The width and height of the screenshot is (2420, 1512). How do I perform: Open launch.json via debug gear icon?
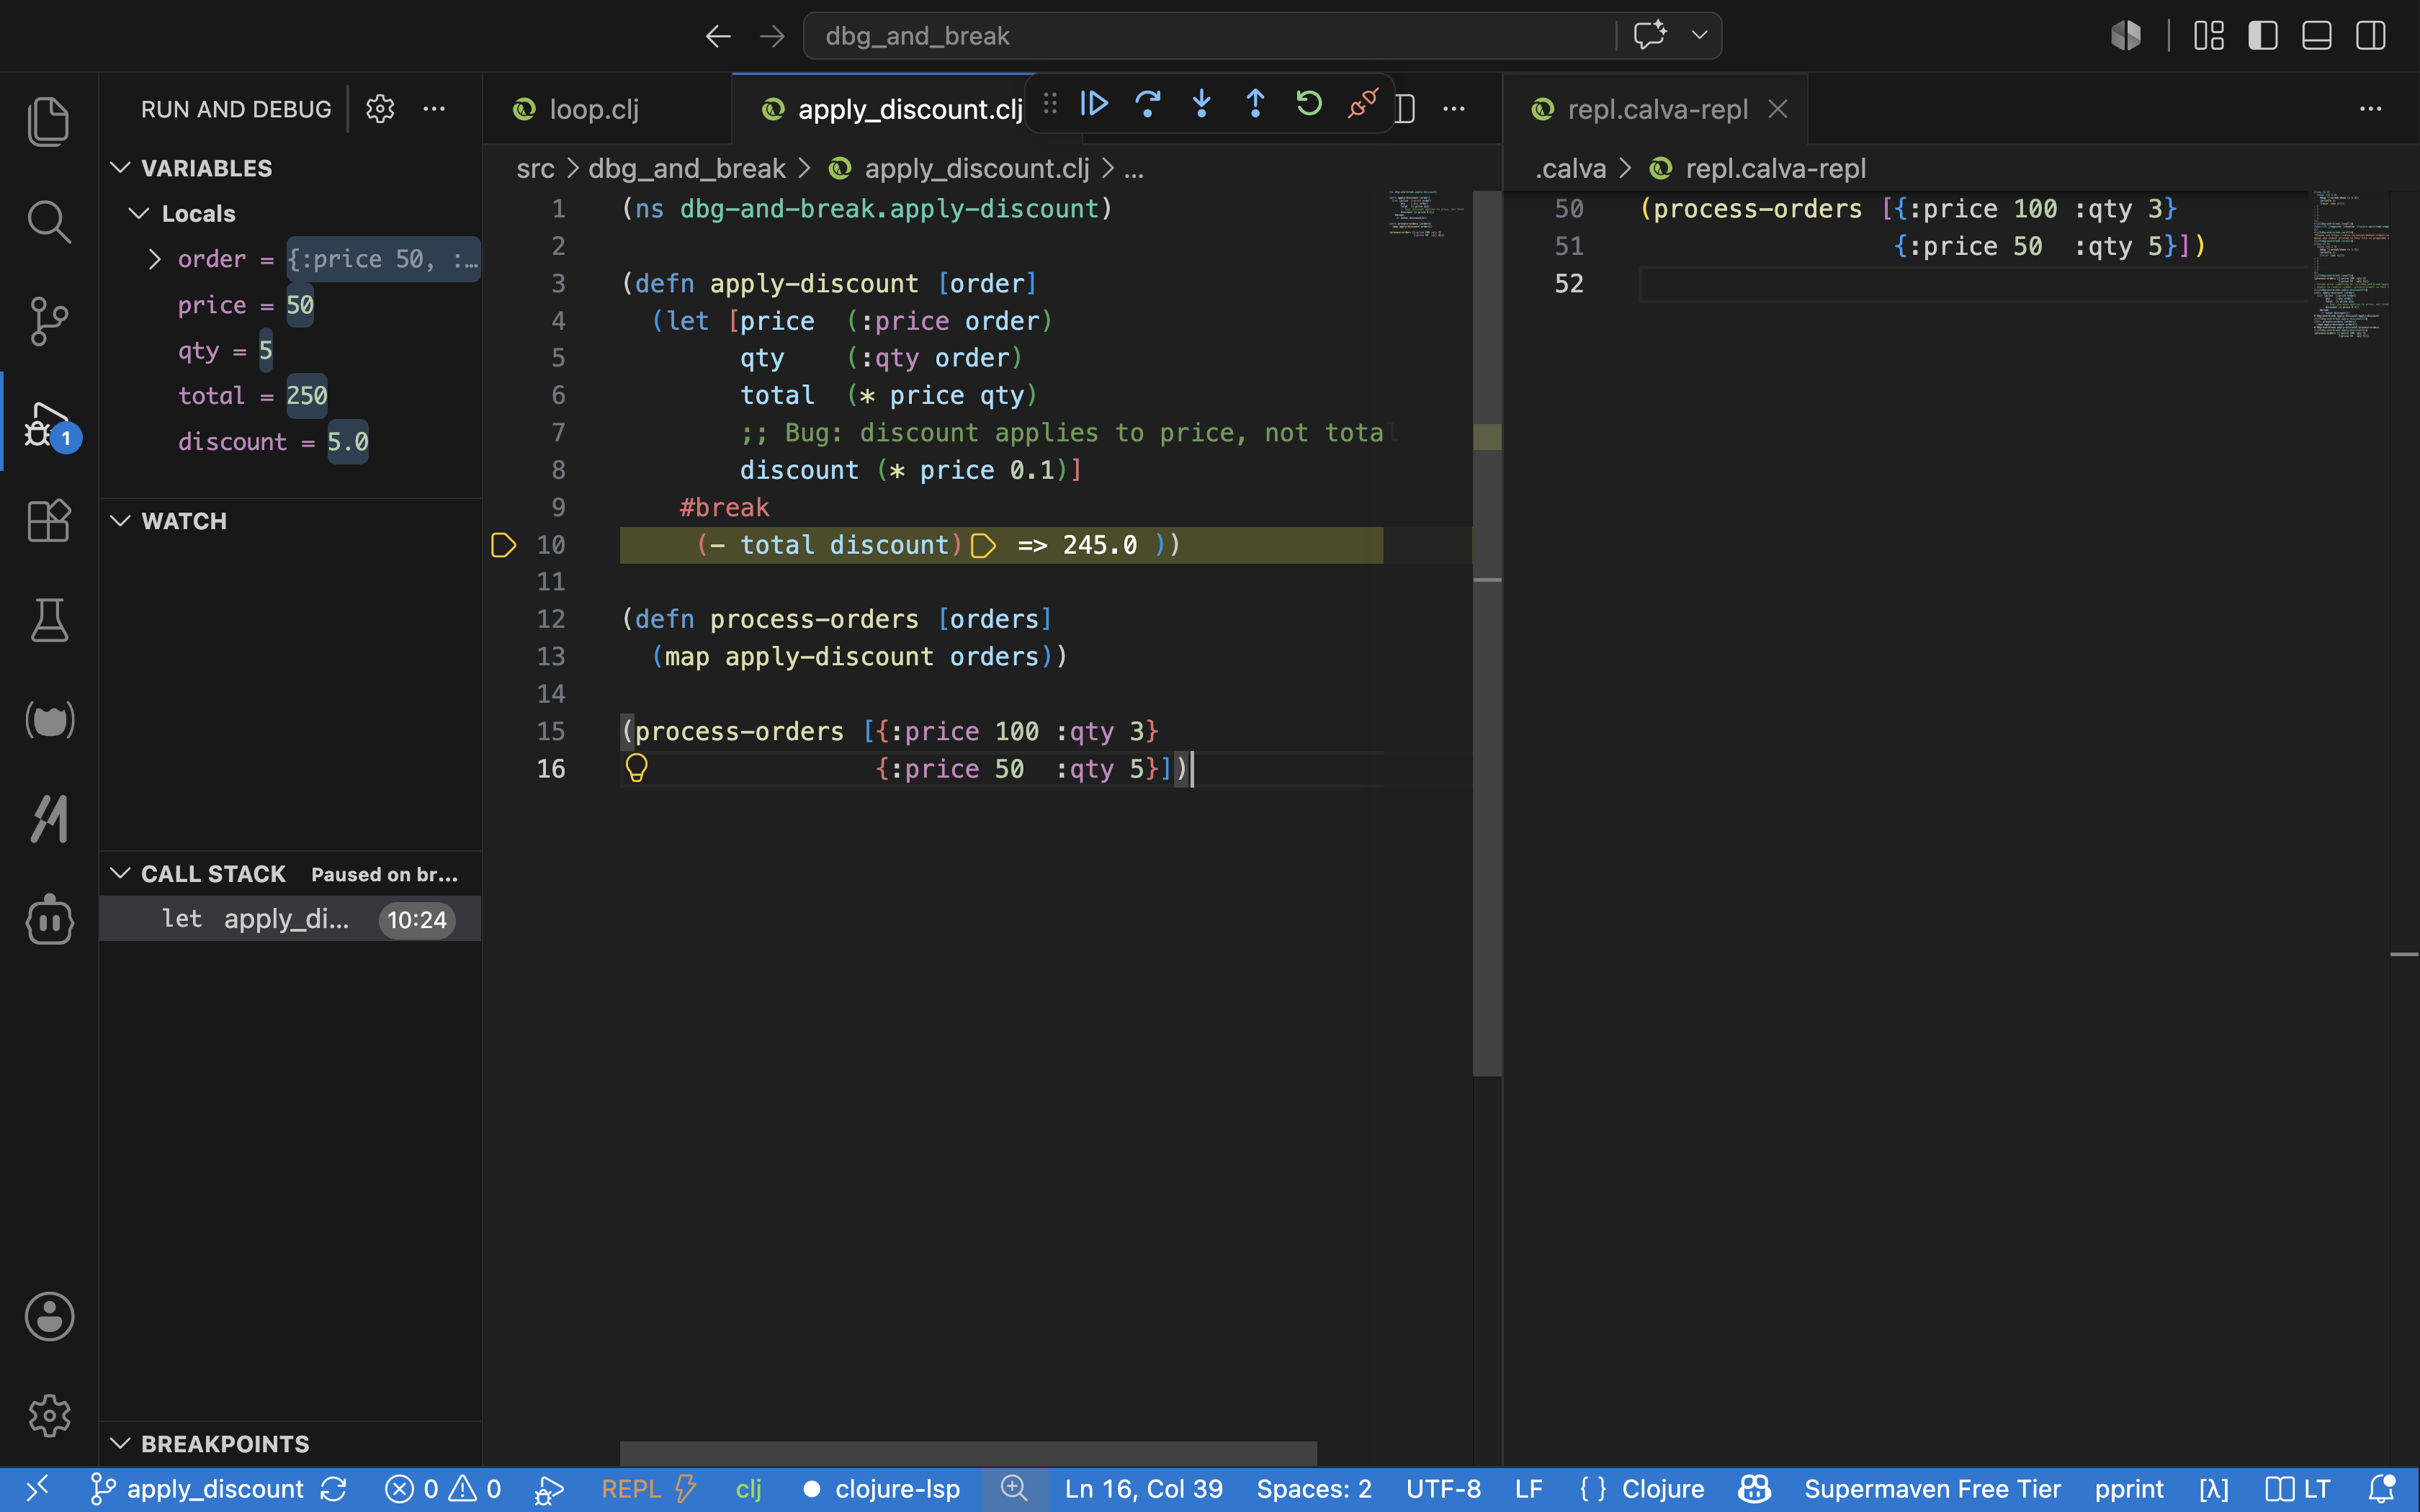pyautogui.click(x=380, y=109)
